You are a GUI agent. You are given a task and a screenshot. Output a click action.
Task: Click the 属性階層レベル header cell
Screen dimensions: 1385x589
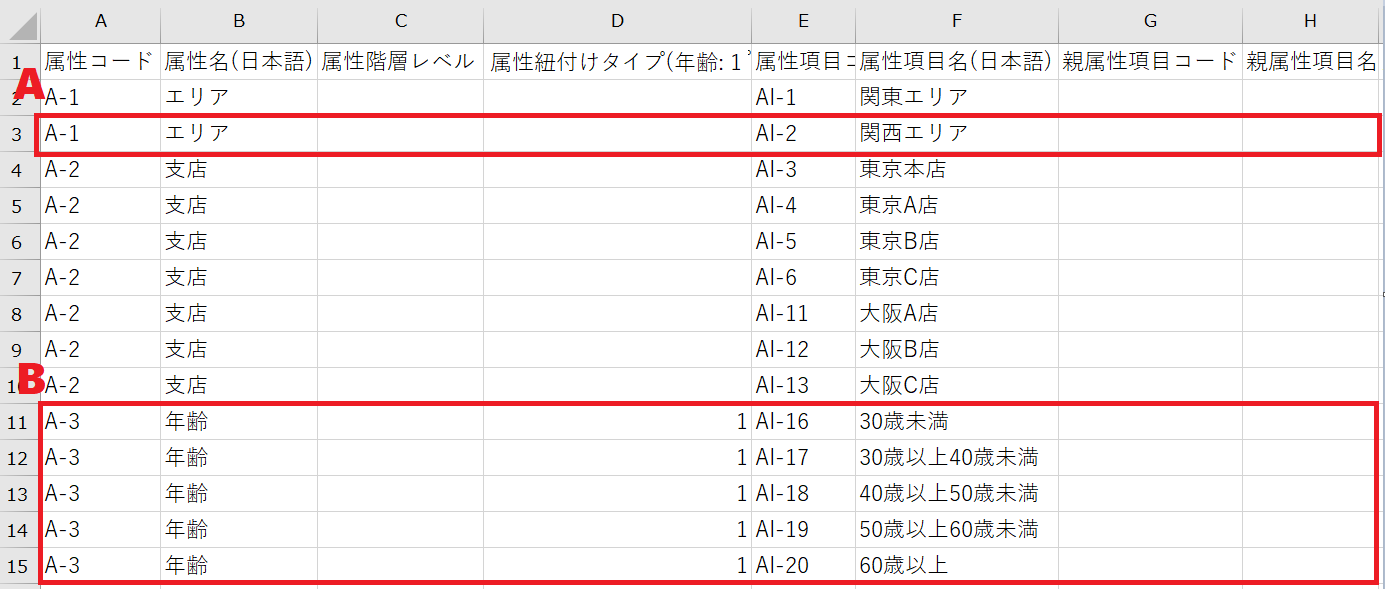tap(399, 62)
